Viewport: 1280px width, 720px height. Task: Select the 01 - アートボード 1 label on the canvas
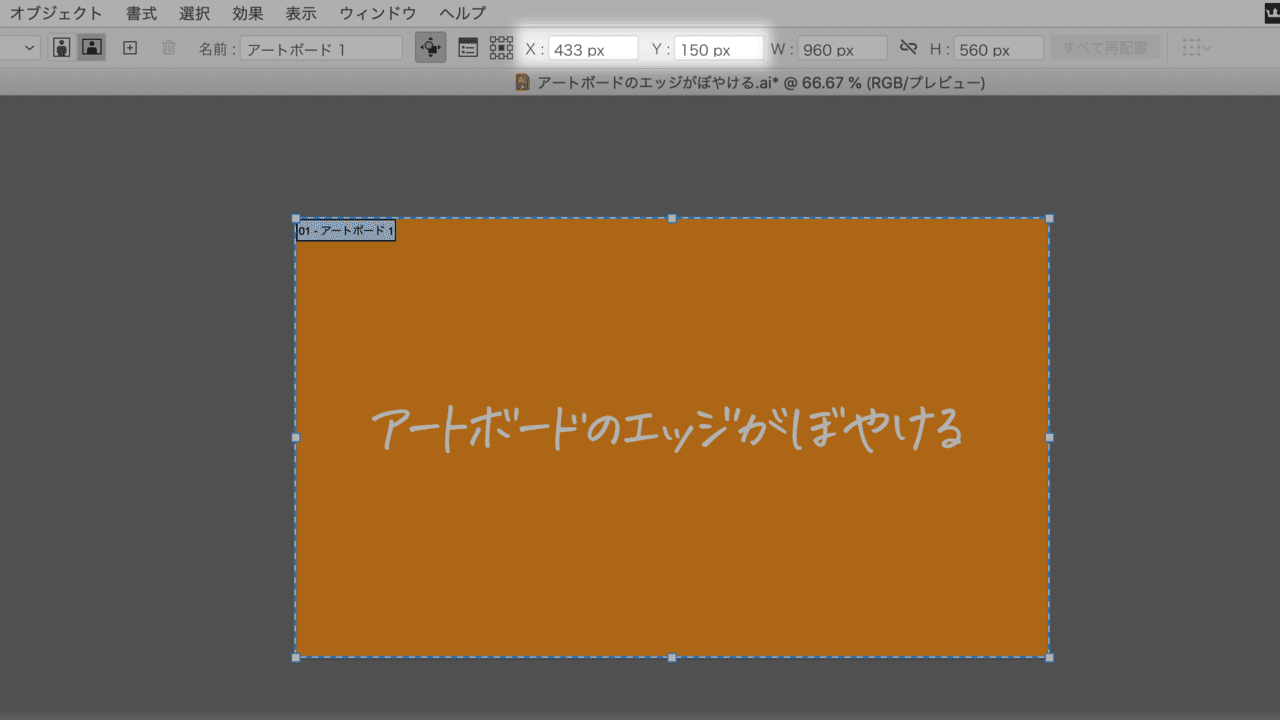345,230
